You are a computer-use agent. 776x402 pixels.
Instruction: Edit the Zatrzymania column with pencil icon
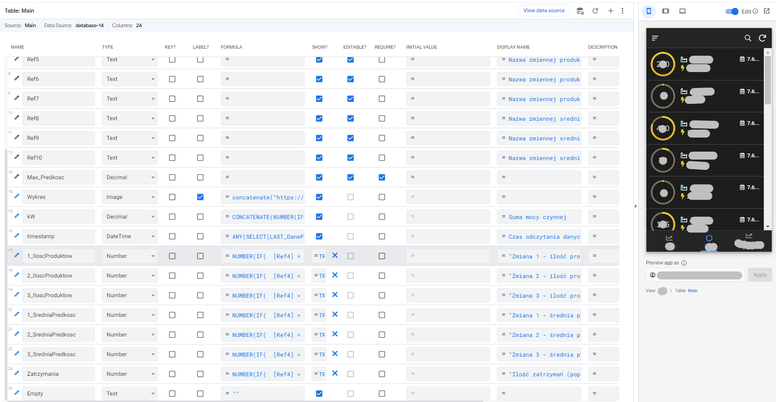(x=16, y=373)
